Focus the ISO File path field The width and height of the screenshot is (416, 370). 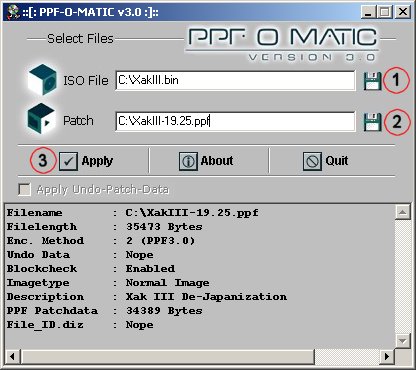point(235,80)
